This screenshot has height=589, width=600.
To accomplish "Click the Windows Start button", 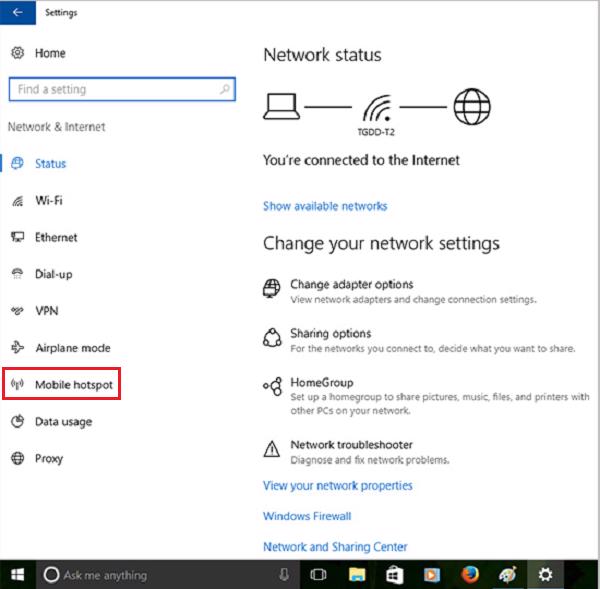I will pyautogui.click(x=17, y=575).
